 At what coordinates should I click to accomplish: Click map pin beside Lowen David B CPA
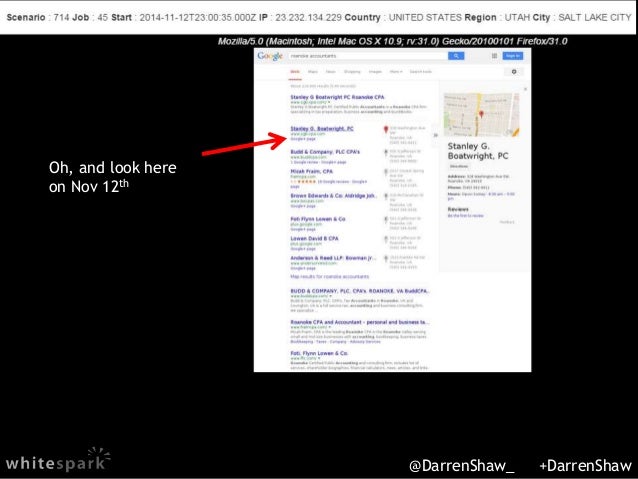[x=386, y=240]
